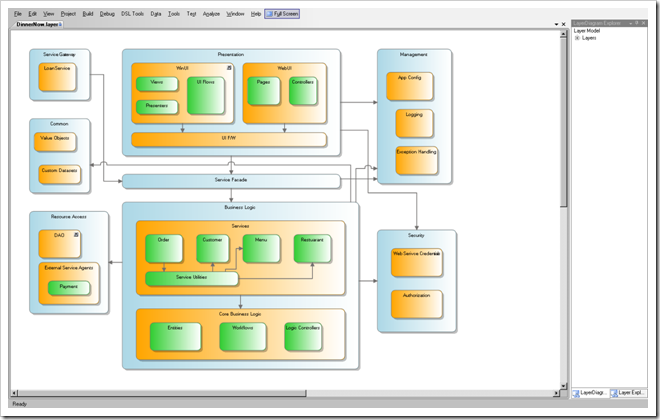The image size is (660, 420).
Task: Select the Web Service Credentials shape
Action: point(416,263)
